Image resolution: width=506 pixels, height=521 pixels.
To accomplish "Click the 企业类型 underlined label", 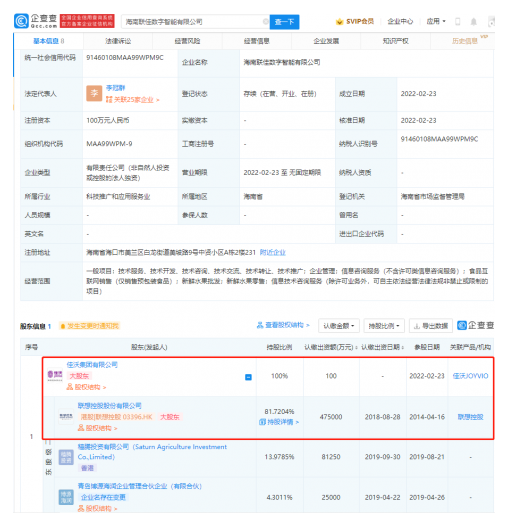I will click(x=37, y=172).
